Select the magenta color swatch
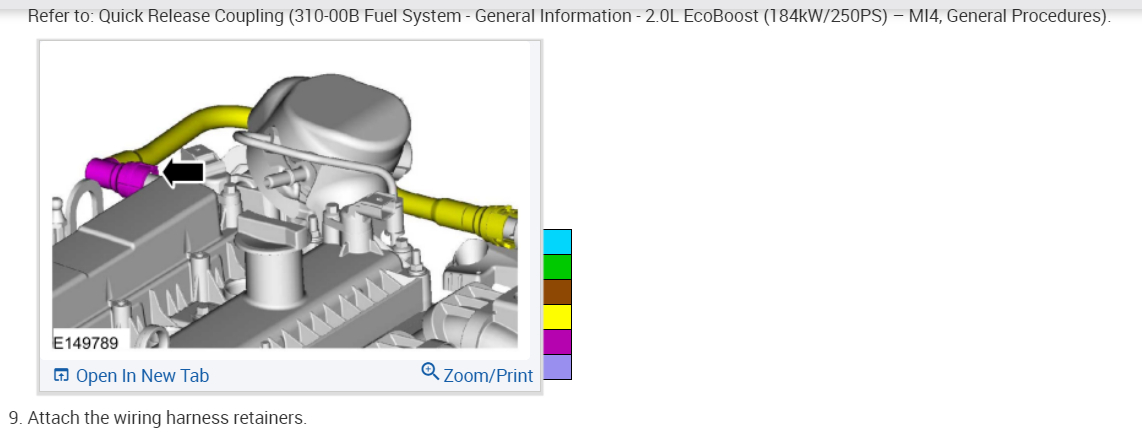 pos(557,342)
